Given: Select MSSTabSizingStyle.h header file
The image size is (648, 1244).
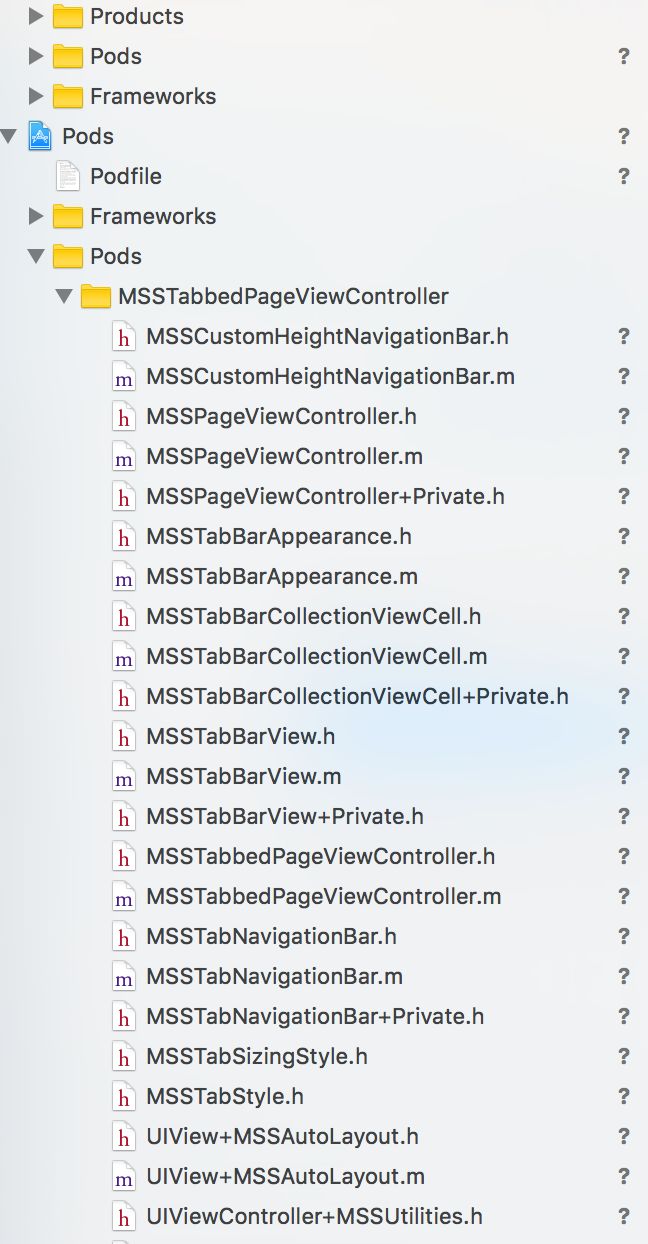Looking at the screenshot, I should click(257, 1056).
